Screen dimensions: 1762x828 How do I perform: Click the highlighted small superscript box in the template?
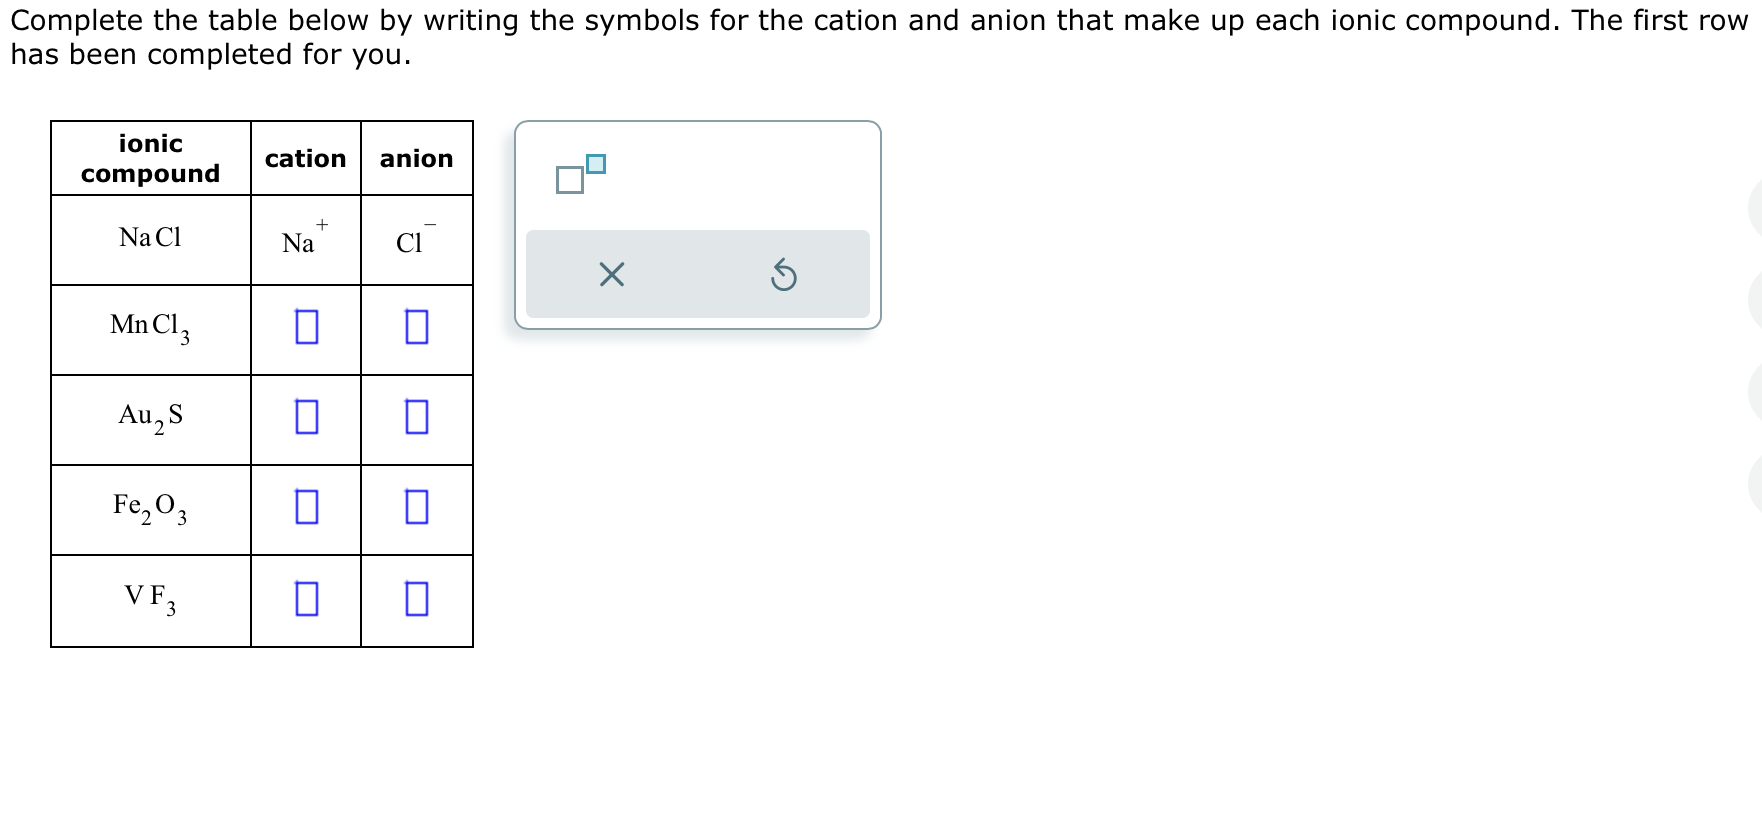point(596,162)
